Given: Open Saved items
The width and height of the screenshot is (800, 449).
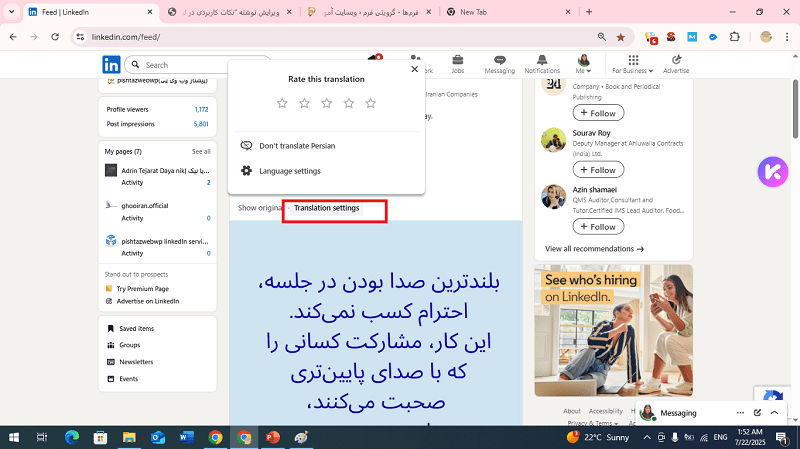Looking at the screenshot, I should 136,329.
